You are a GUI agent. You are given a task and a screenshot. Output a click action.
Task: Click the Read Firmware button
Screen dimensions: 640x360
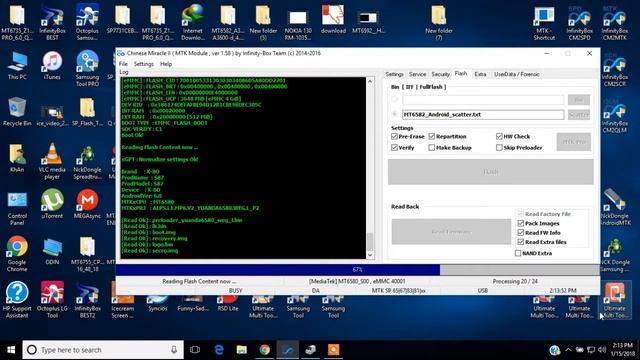click(451, 231)
